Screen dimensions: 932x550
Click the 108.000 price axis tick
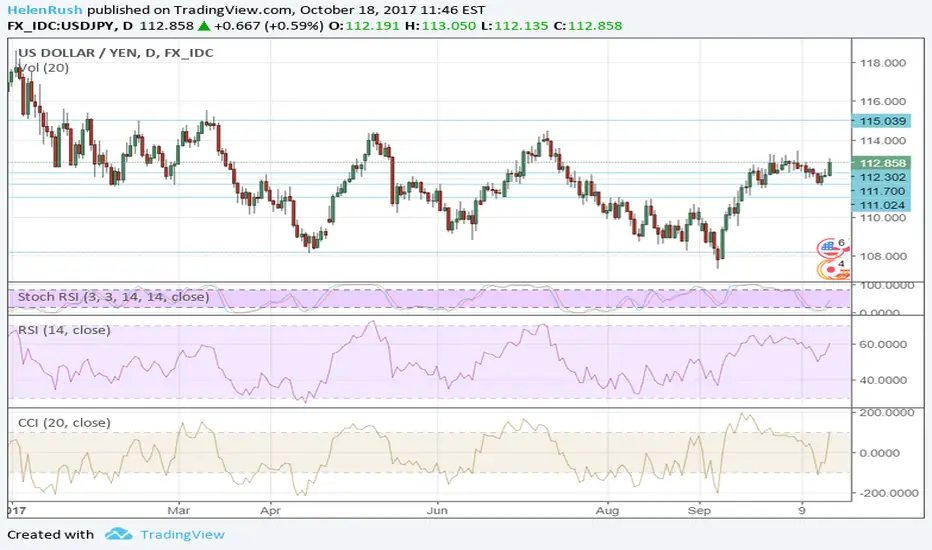click(x=883, y=256)
